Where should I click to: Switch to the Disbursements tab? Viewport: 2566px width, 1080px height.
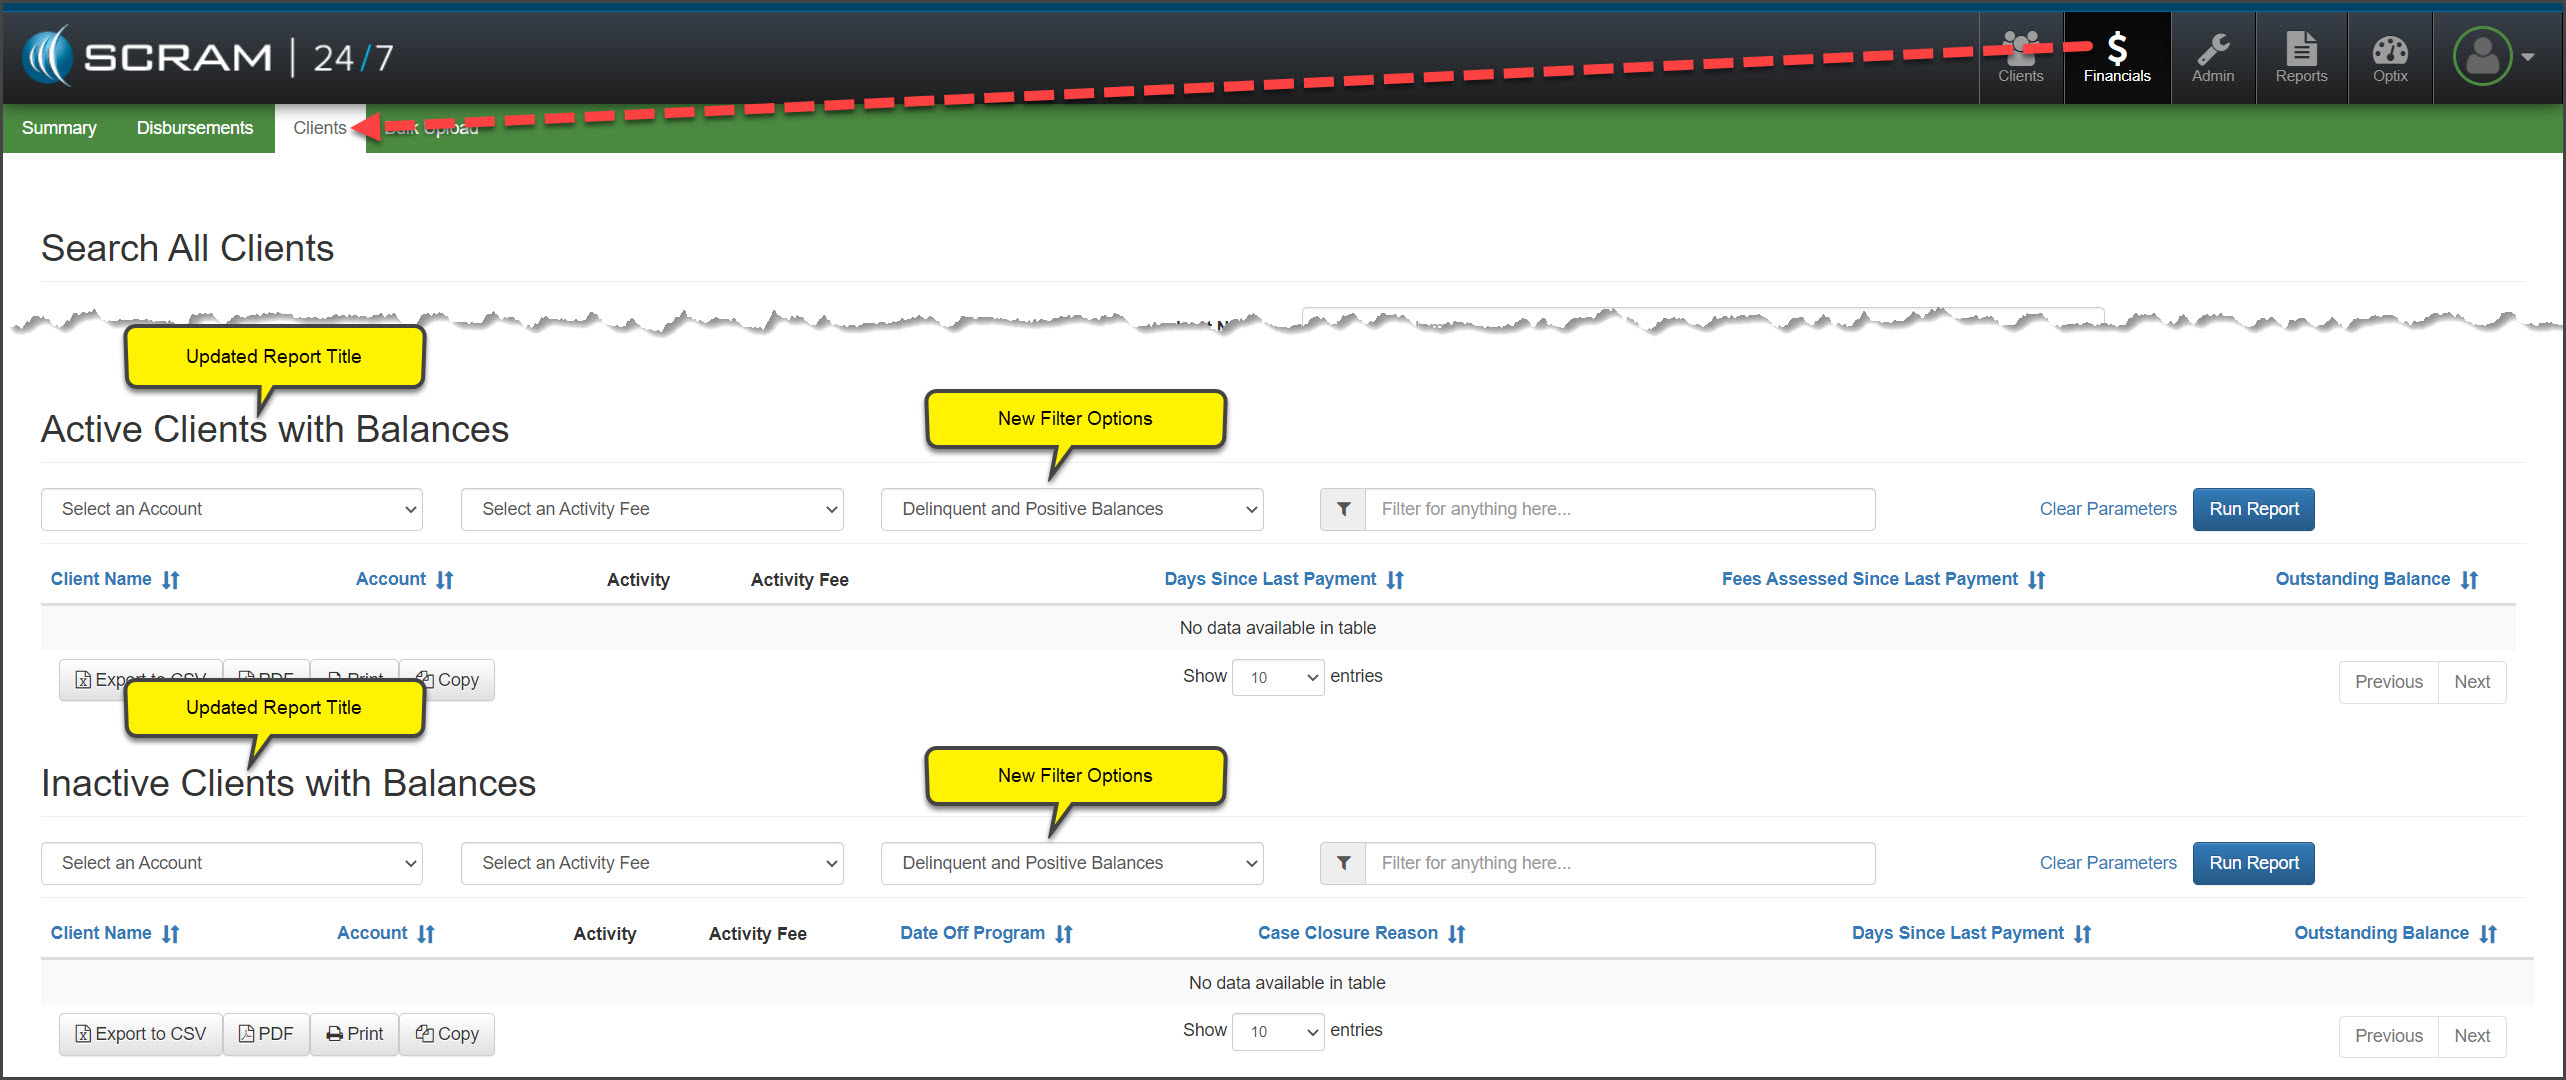pos(195,128)
